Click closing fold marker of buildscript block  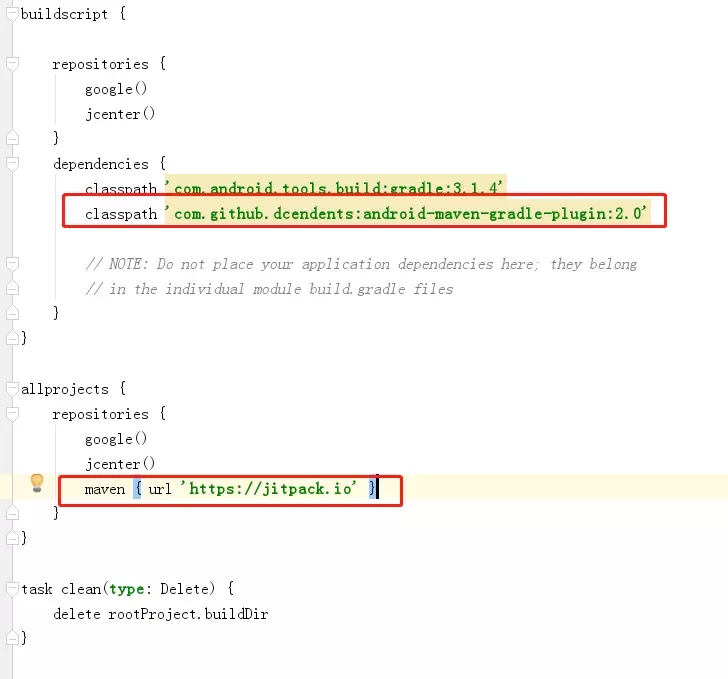pos(13,338)
